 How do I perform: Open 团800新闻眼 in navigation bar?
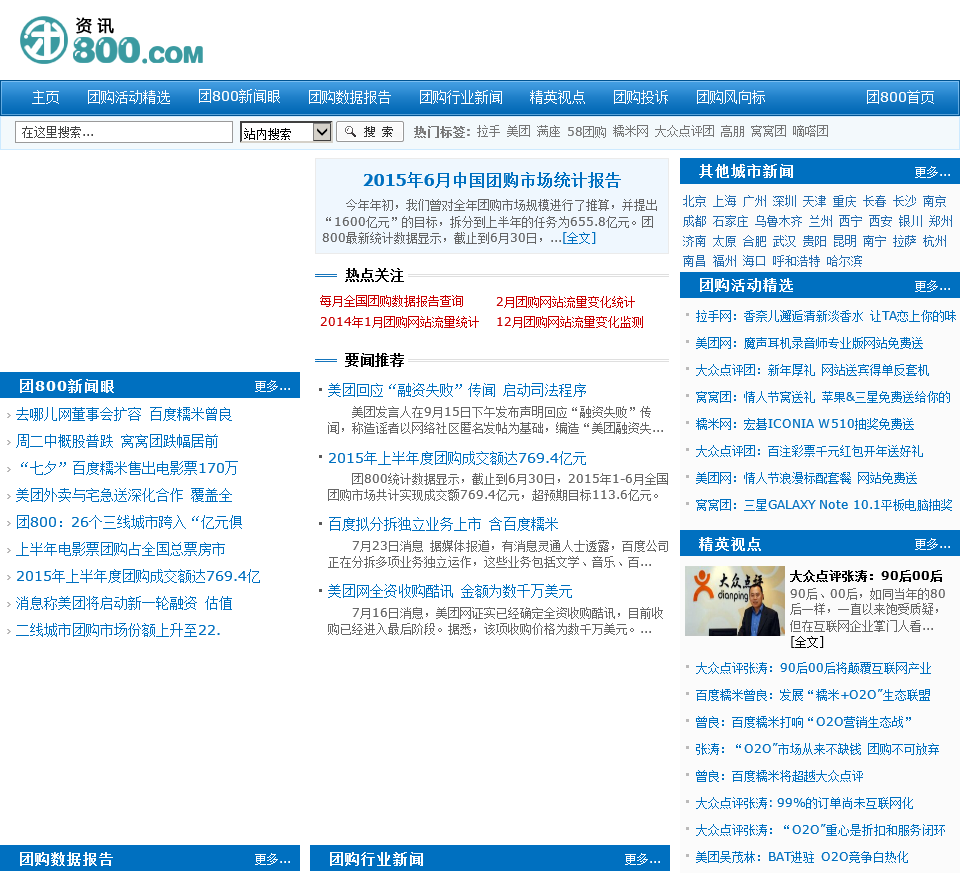(x=239, y=97)
